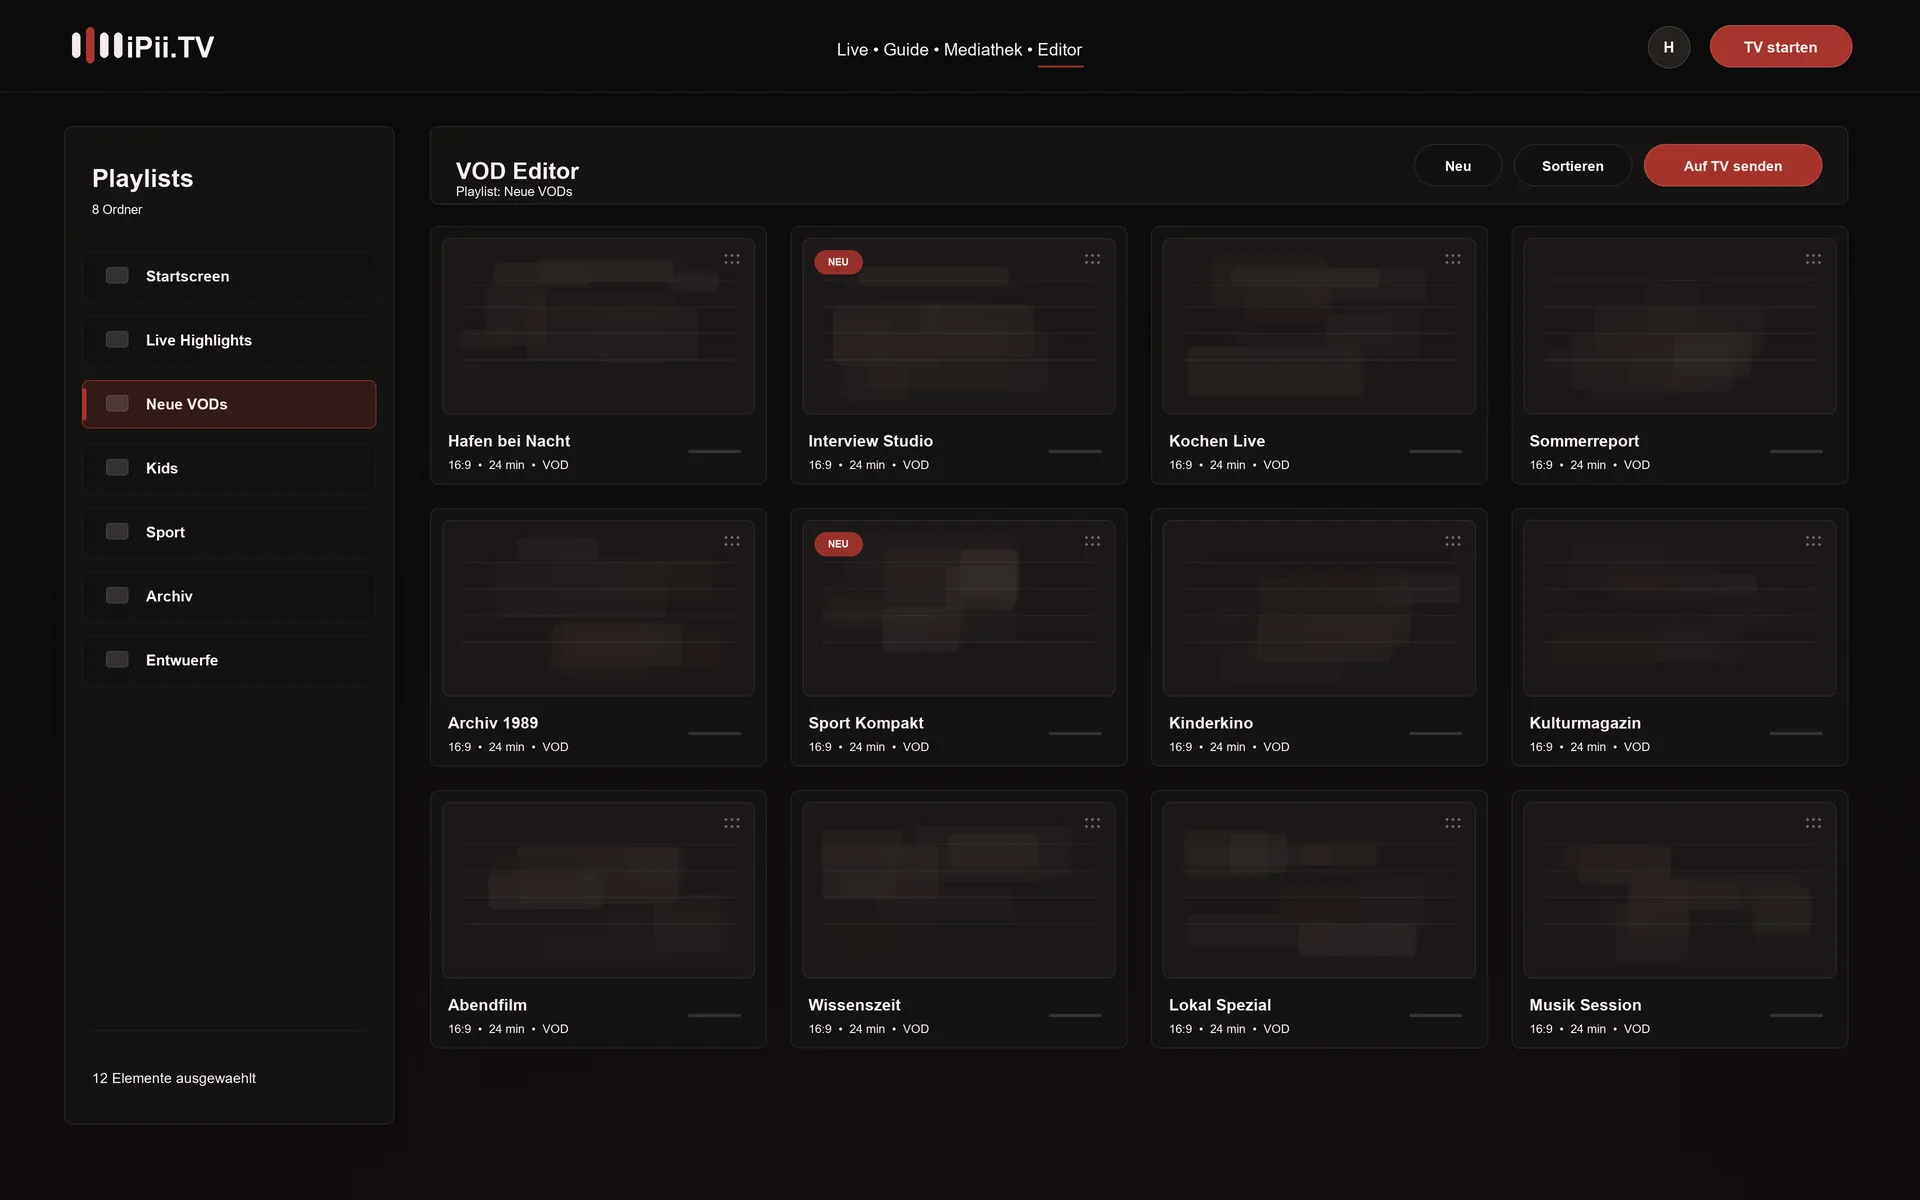Image resolution: width=1920 pixels, height=1200 pixels.
Task: Click the dots handle on Kinderkino card
Action: [x=1453, y=541]
